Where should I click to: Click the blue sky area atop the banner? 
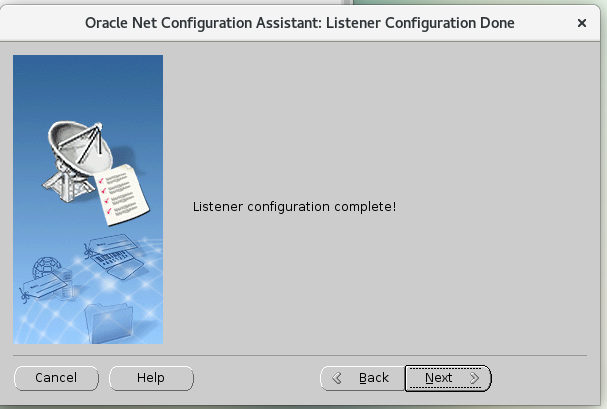click(88, 75)
